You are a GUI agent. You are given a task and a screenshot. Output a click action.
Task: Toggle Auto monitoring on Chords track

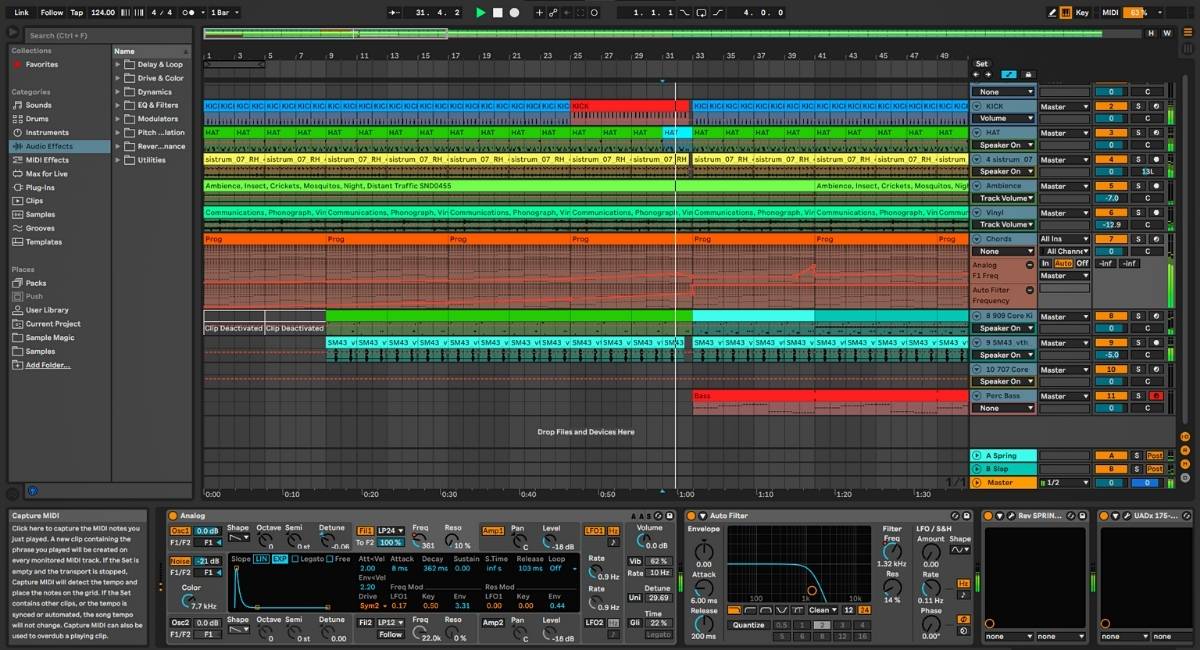1063,263
